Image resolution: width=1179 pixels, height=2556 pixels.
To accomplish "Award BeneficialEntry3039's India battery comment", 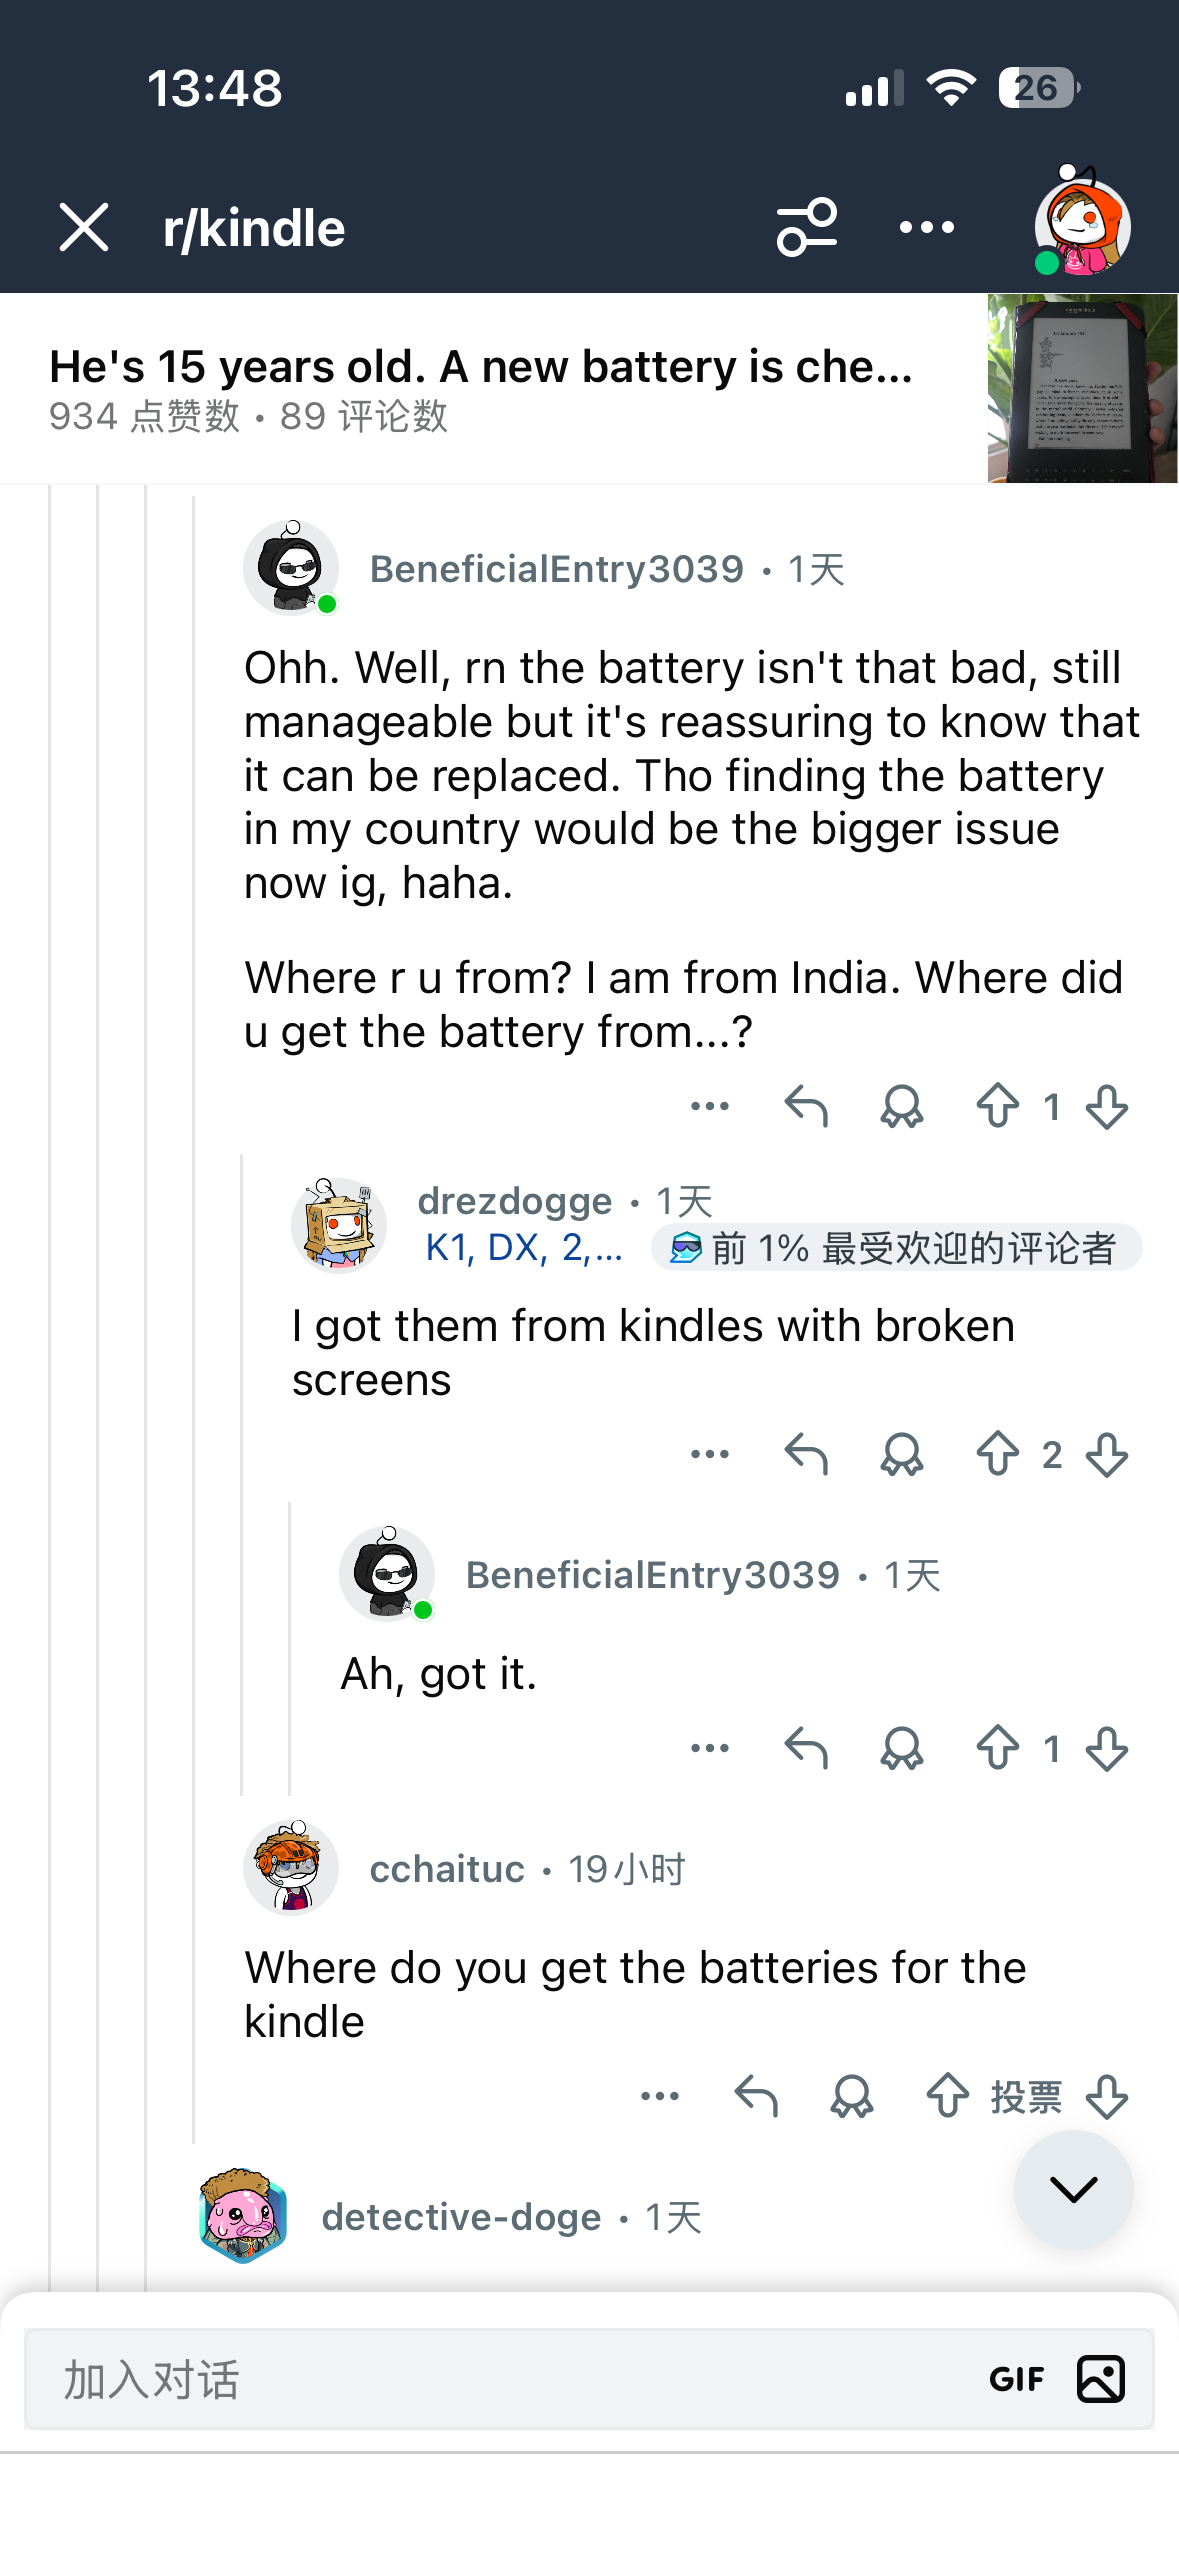I will (901, 1107).
